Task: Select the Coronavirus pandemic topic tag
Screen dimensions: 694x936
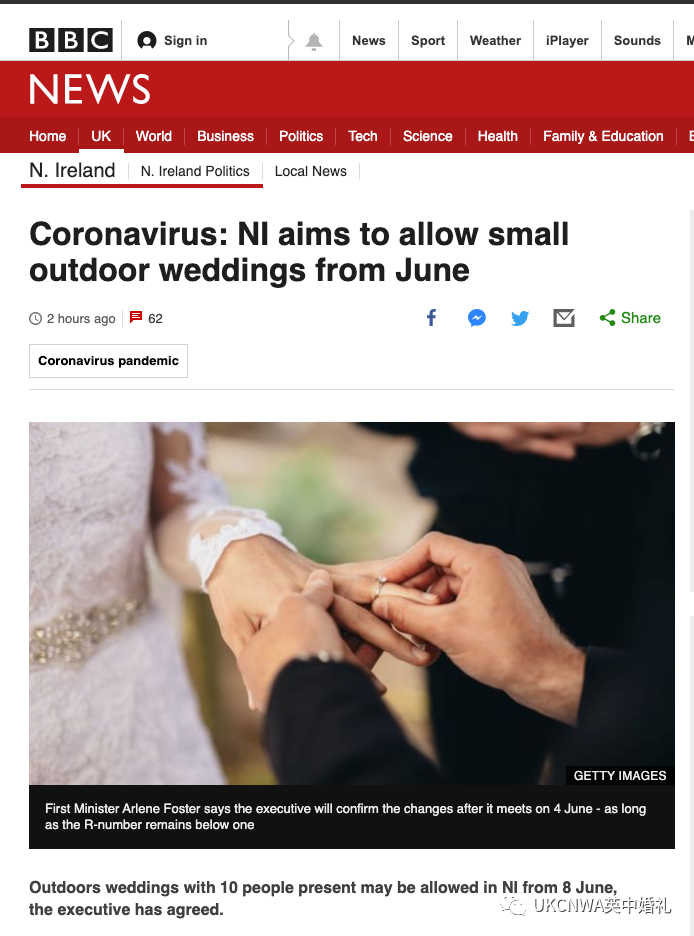Action: click(108, 361)
